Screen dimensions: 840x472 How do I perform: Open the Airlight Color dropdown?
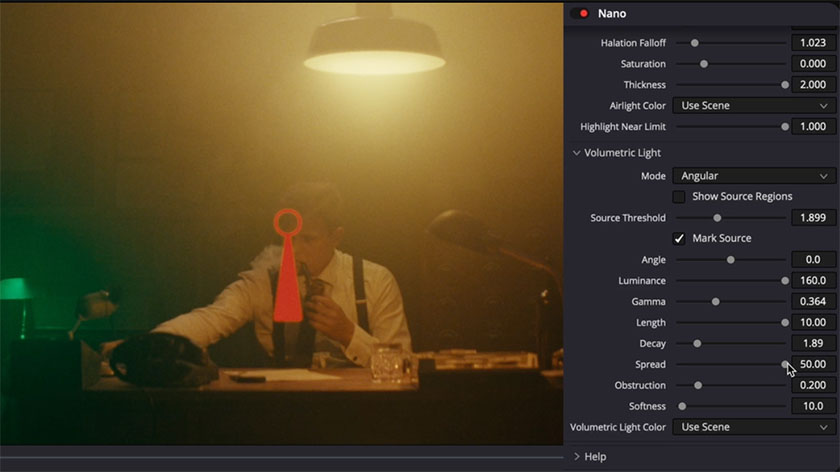[755, 106]
